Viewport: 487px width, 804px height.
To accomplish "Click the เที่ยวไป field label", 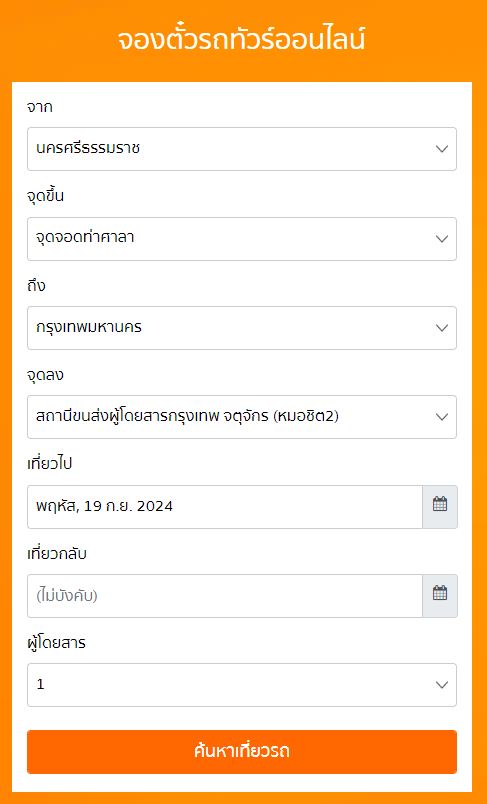I will pos(50,464).
